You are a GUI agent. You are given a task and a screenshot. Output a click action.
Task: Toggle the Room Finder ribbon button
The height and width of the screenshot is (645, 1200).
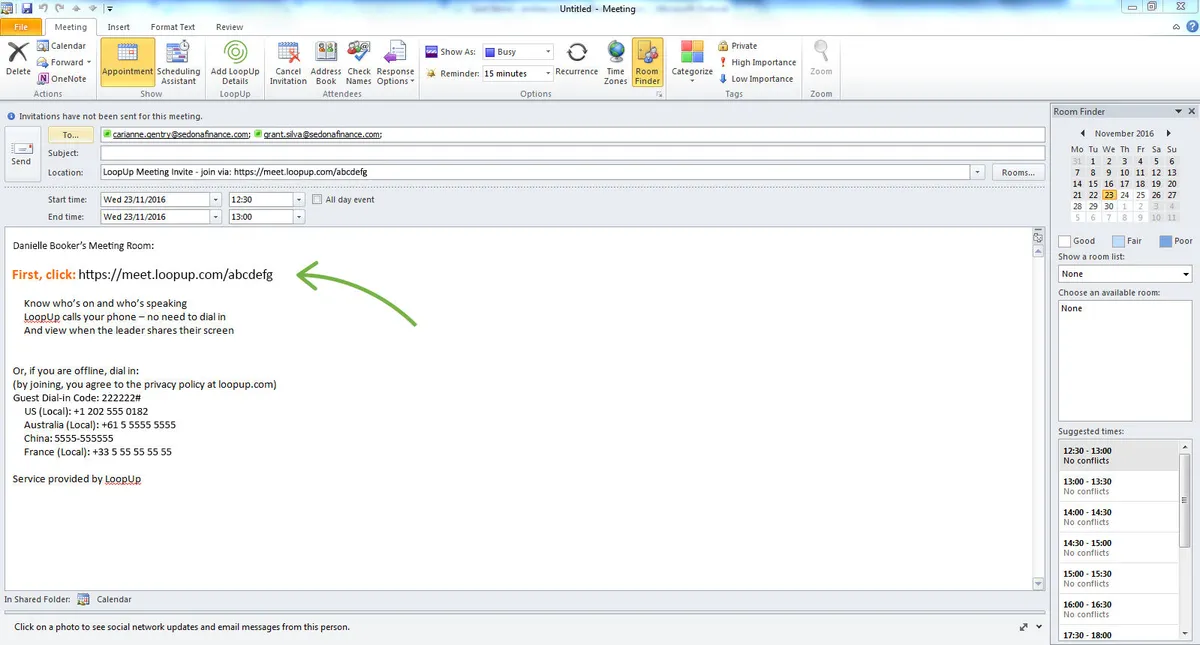click(x=647, y=62)
